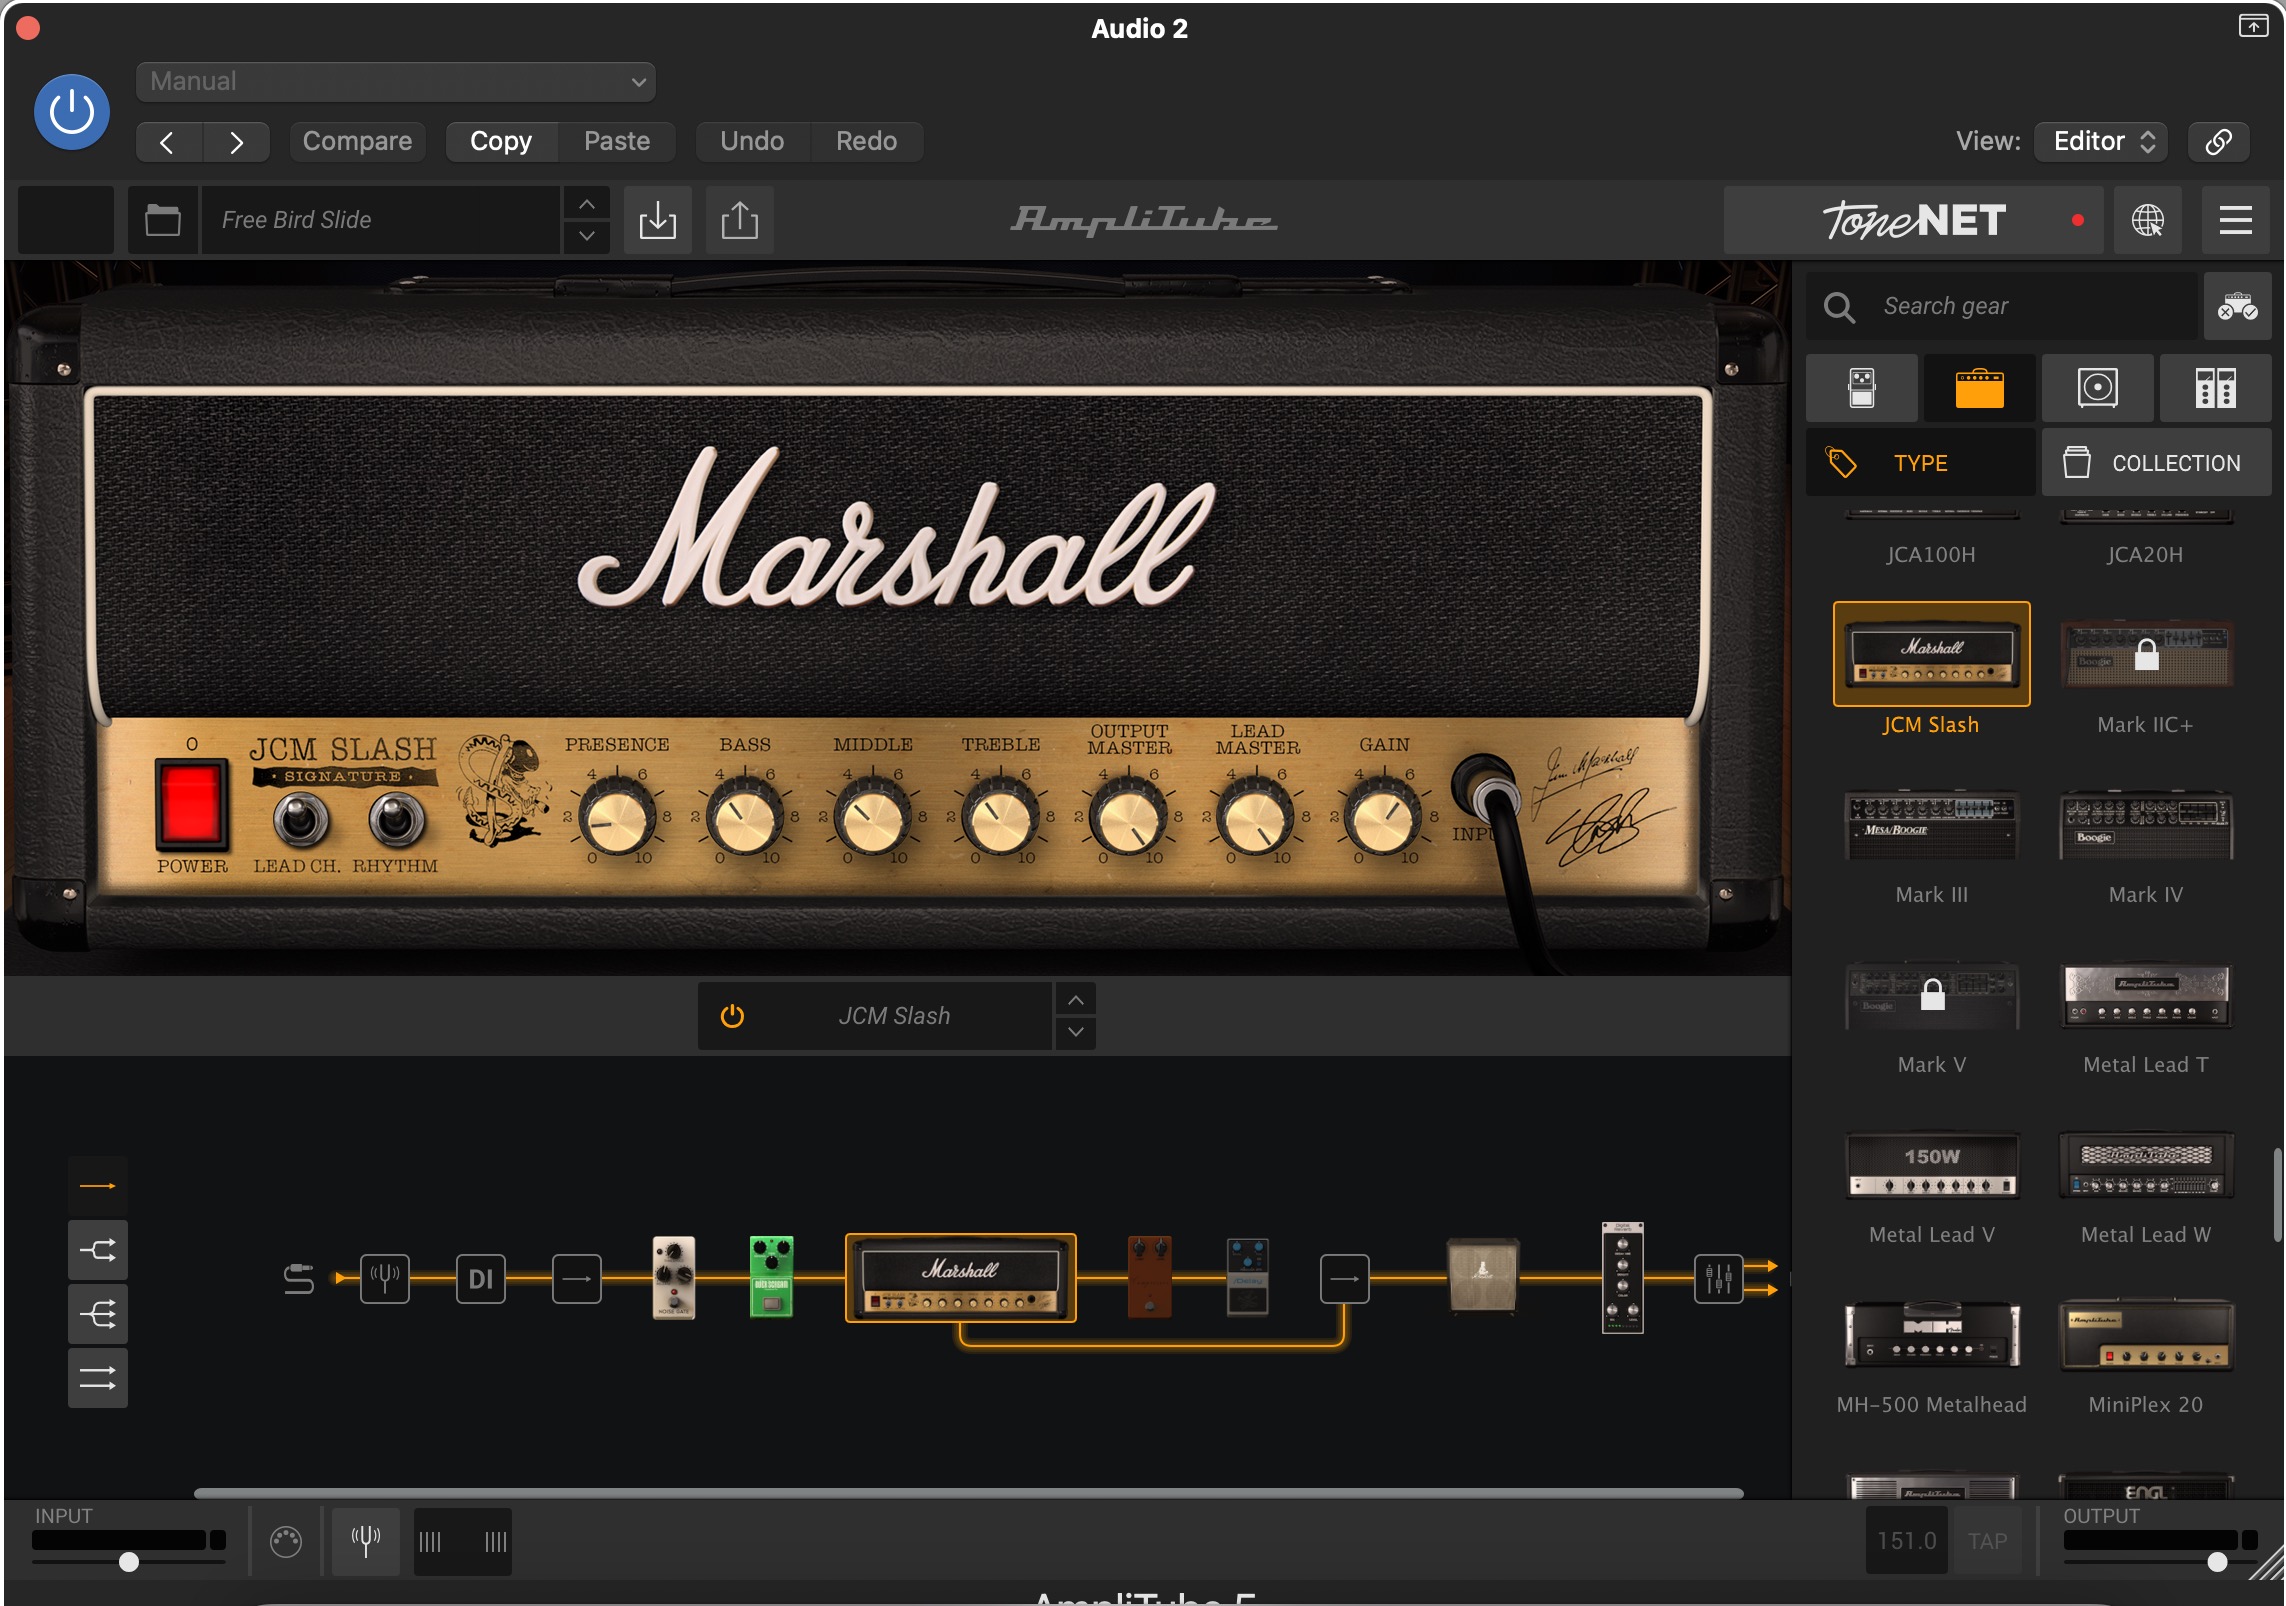
Task: Select the three-way split routing icon
Action: click(x=98, y=1314)
